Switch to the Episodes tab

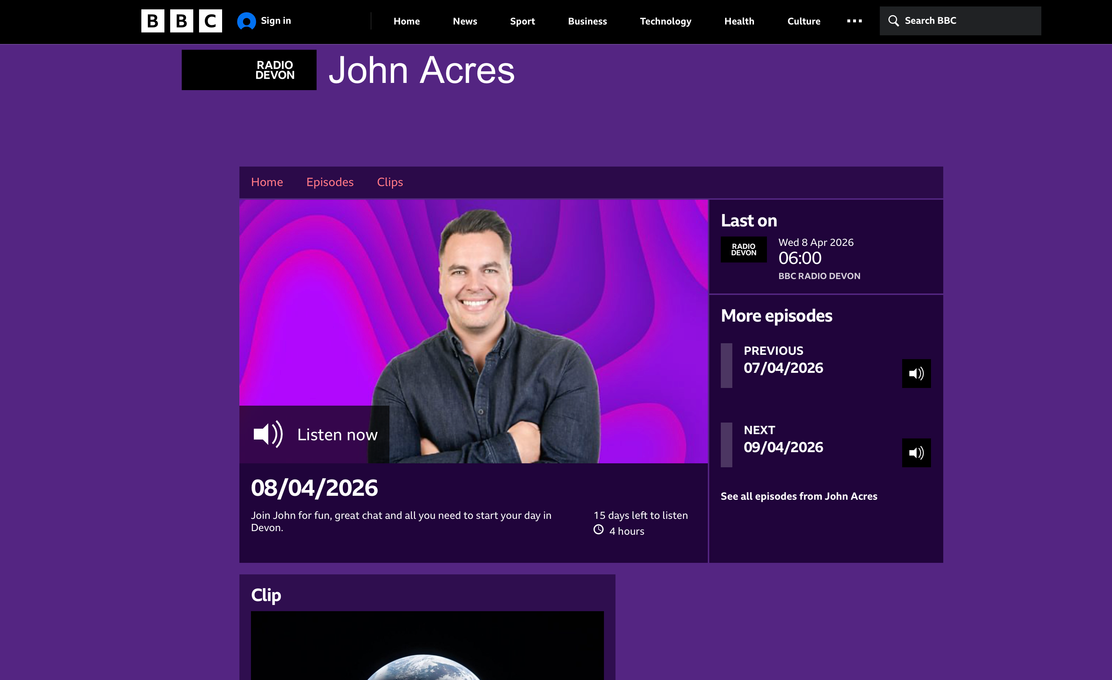[330, 182]
